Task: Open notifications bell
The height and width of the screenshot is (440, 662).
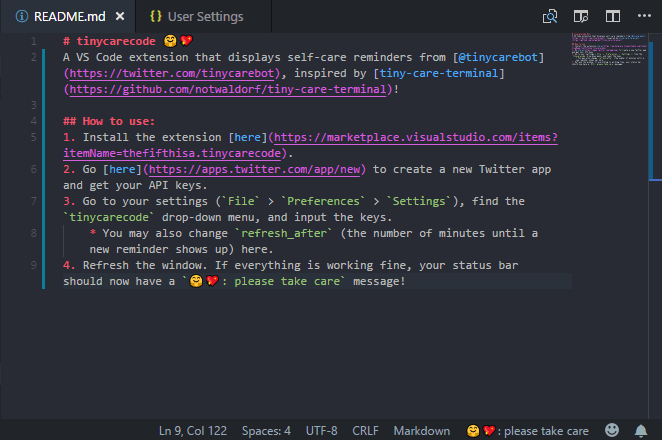Action: click(x=641, y=431)
